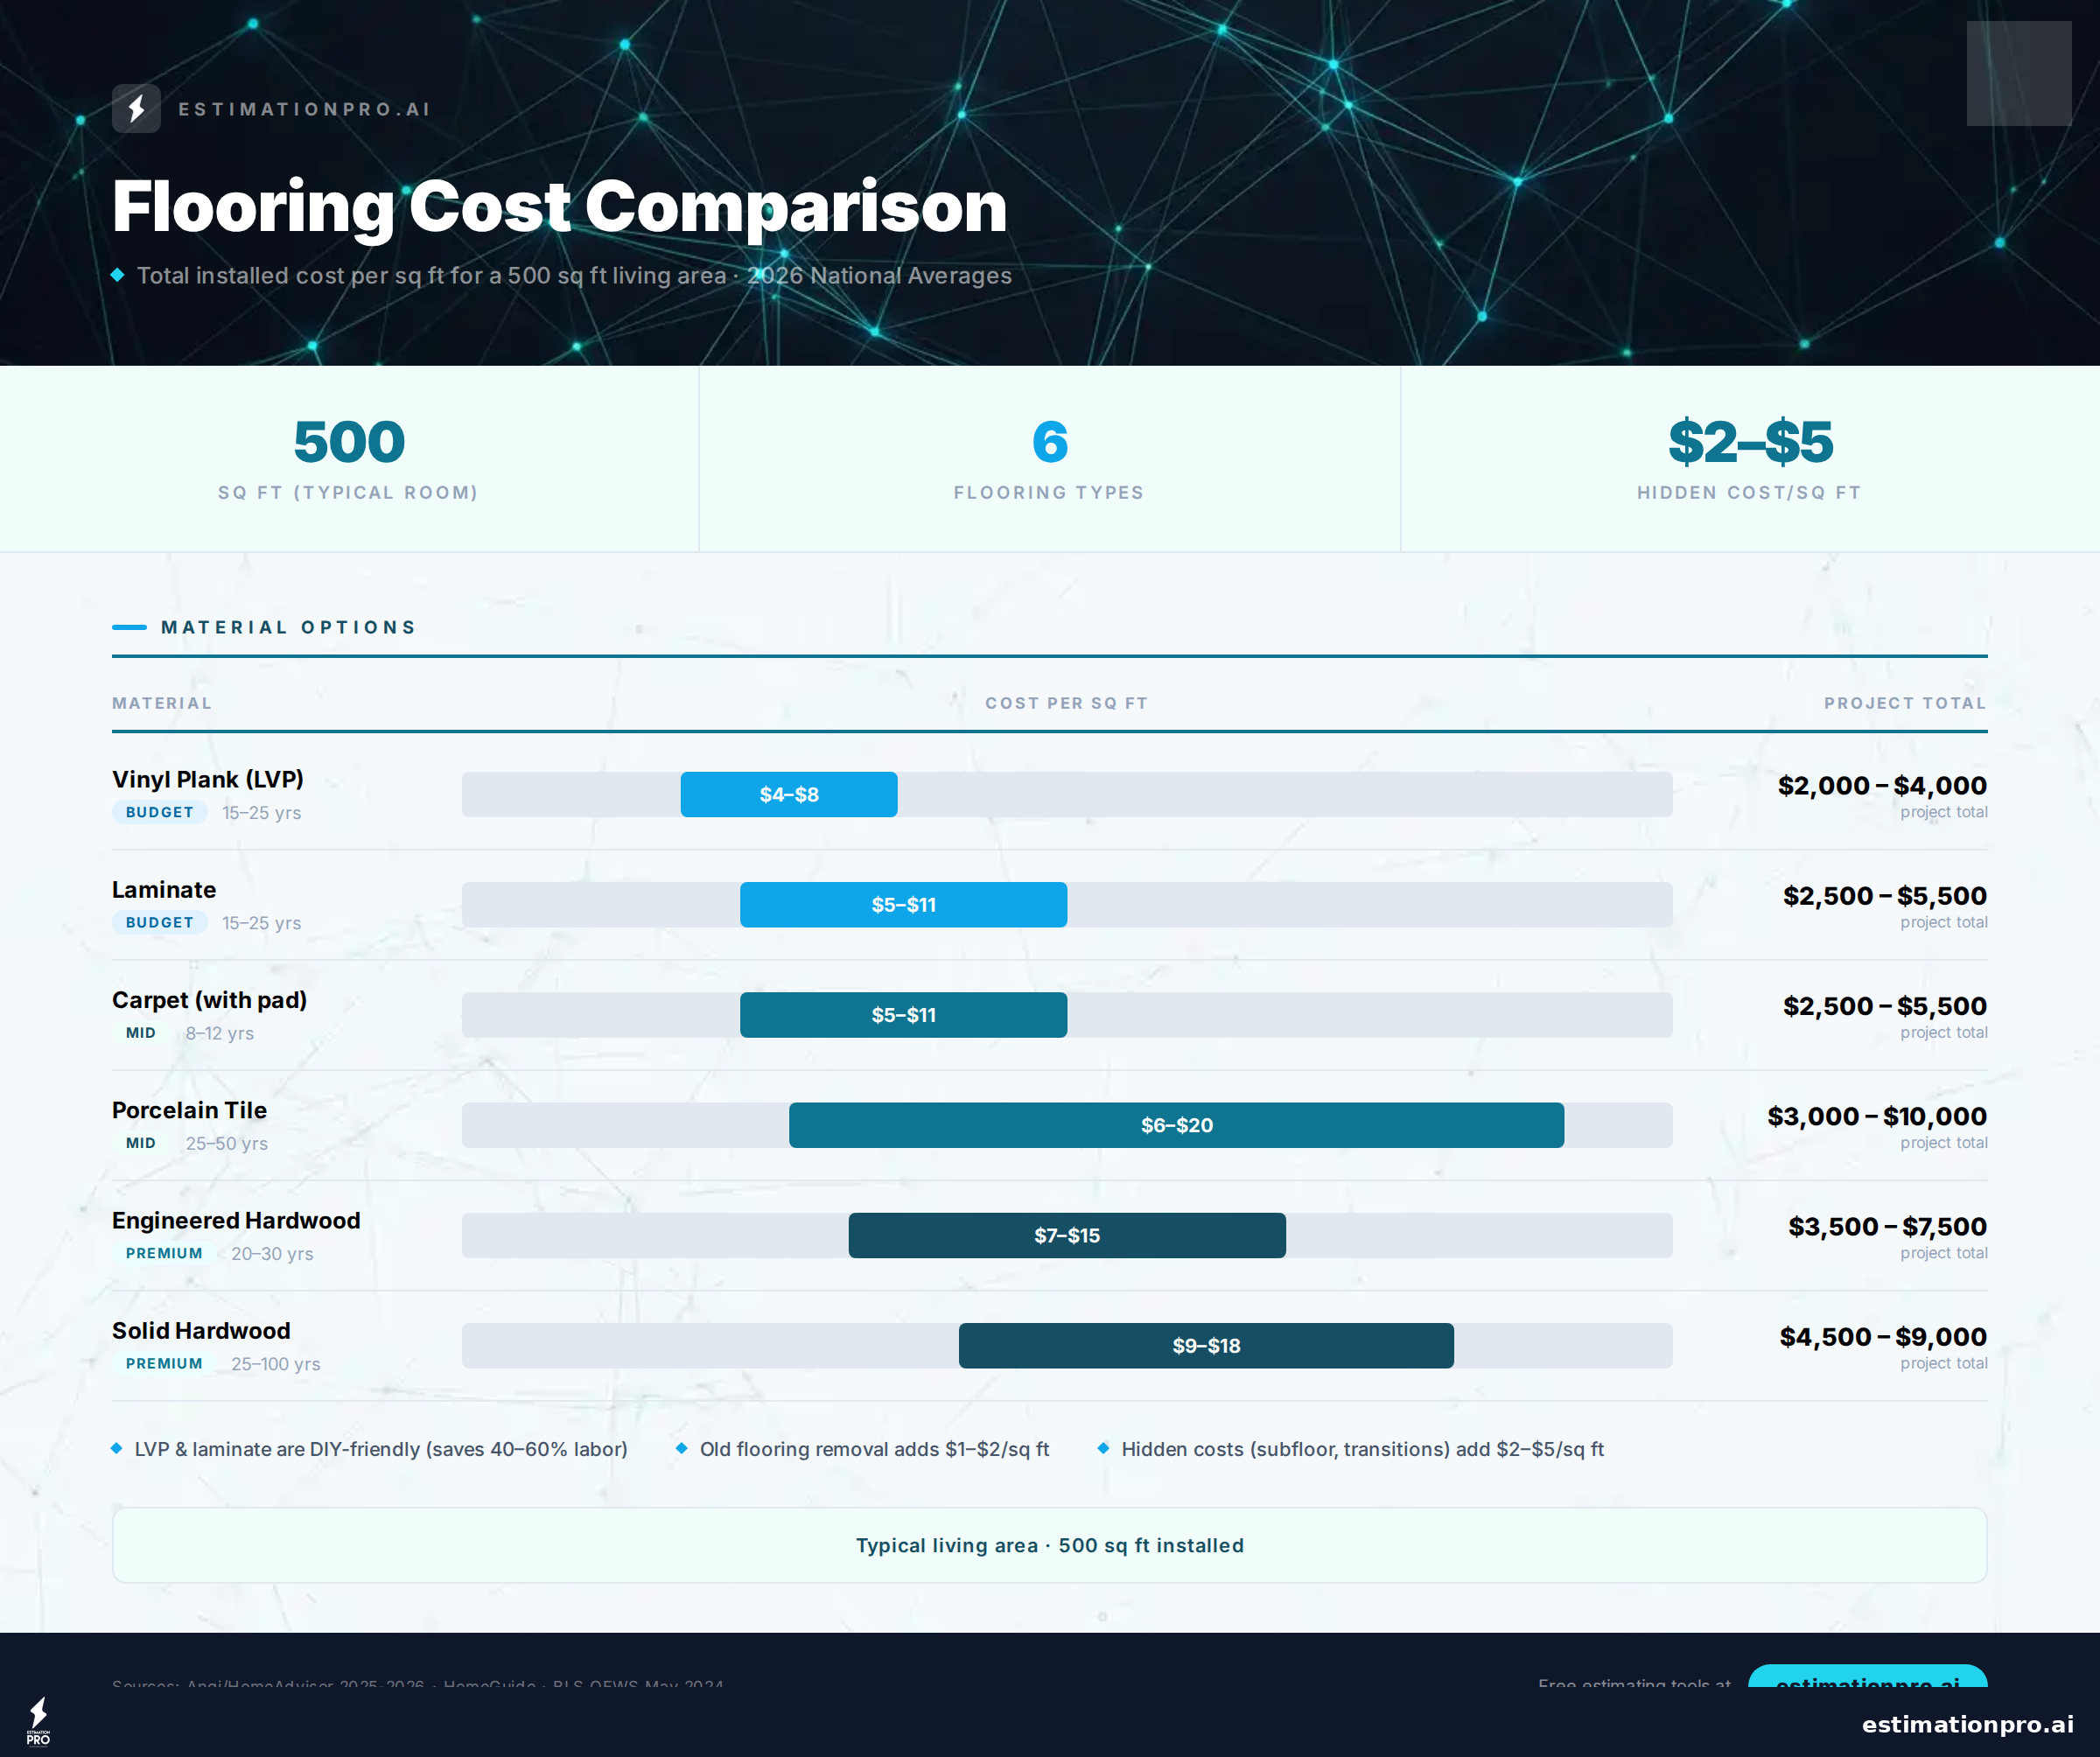Click the diamond icon beside the subtitle text
This screenshot has height=1757, width=2100.
click(119, 275)
